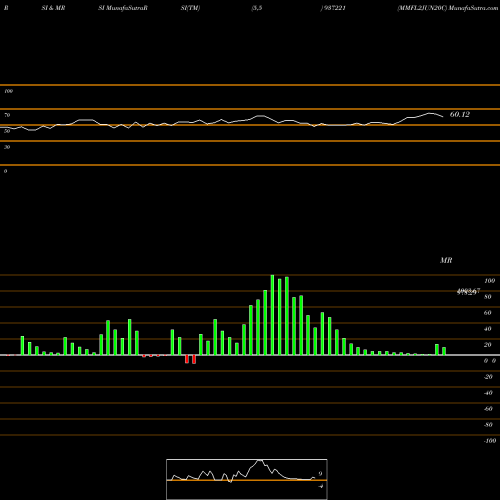Click the "(5,5" parameter text in header

(257, 8)
